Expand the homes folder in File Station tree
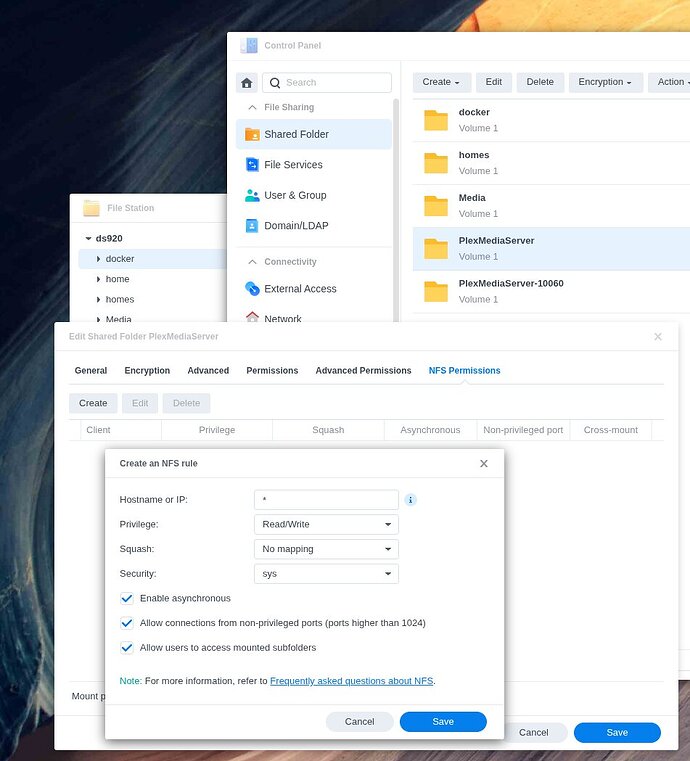690x761 pixels. coord(99,300)
